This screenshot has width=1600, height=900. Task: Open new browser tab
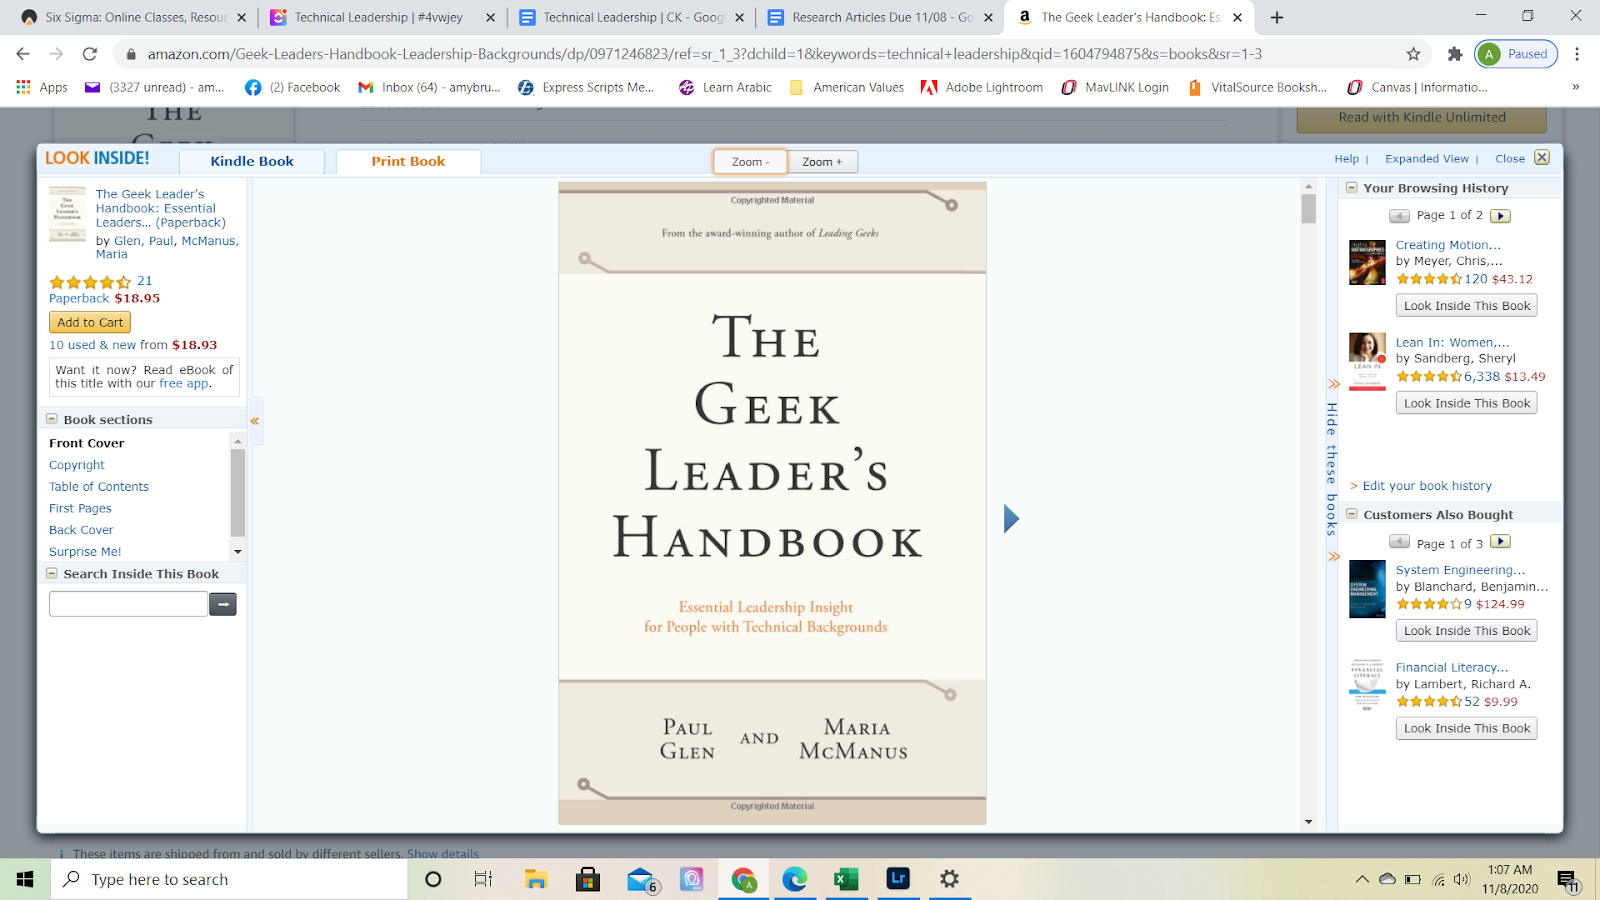(x=1277, y=17)
